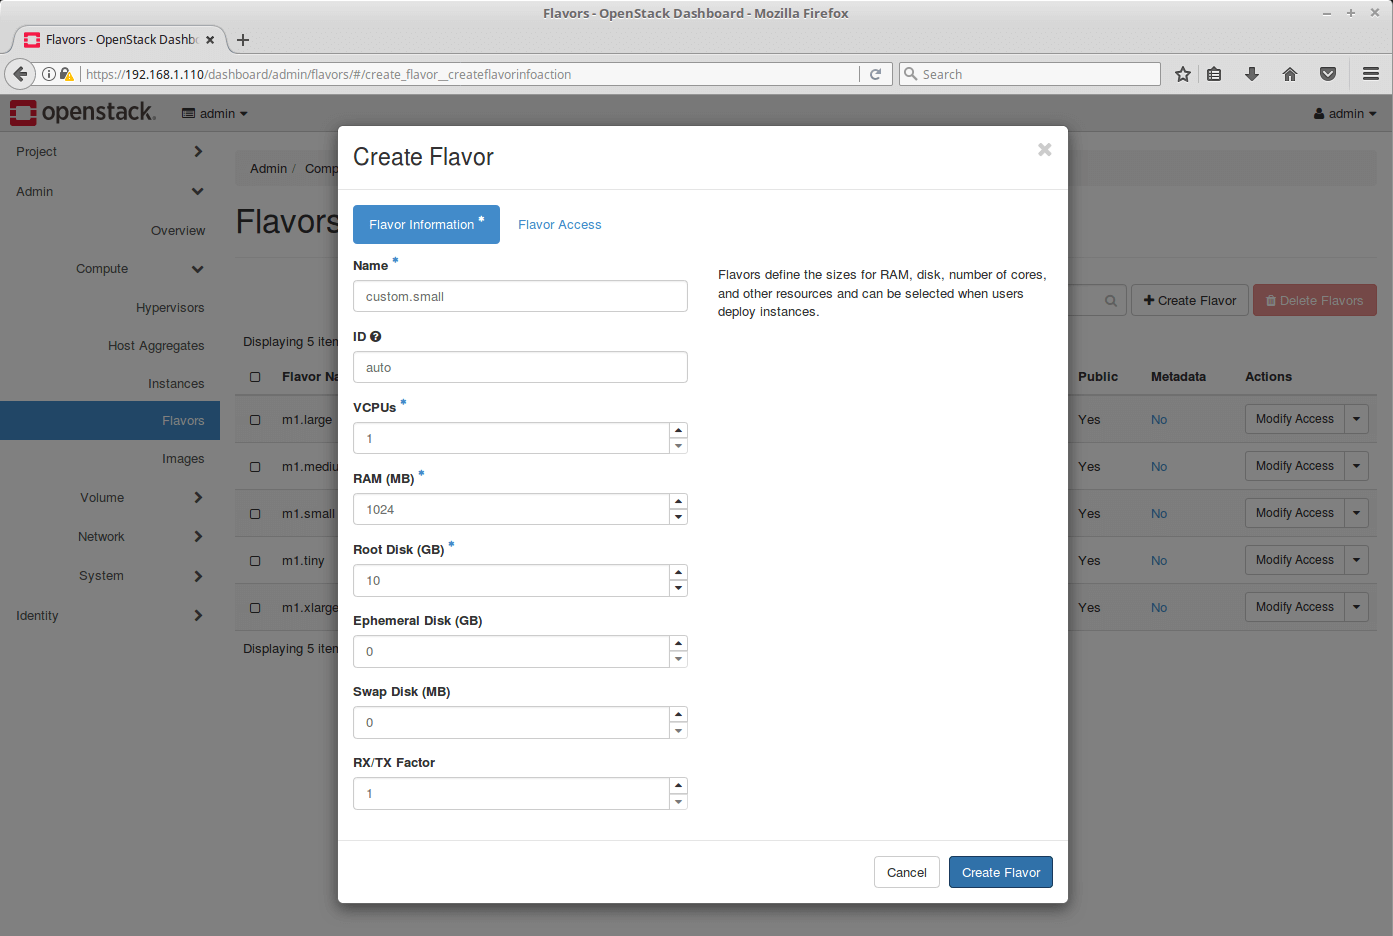The height and width of the screenshot is (936, 1393).
Task: Open admin project dropdown in header
Action: (x=214, y=113)
